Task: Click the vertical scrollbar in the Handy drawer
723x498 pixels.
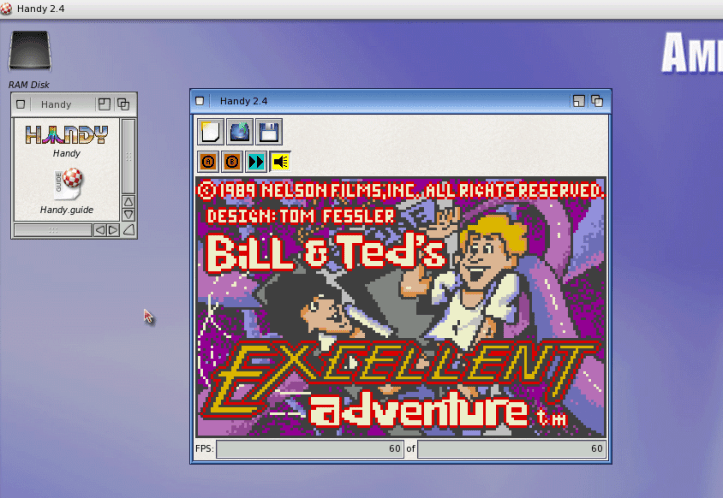Action: point(128,155)
